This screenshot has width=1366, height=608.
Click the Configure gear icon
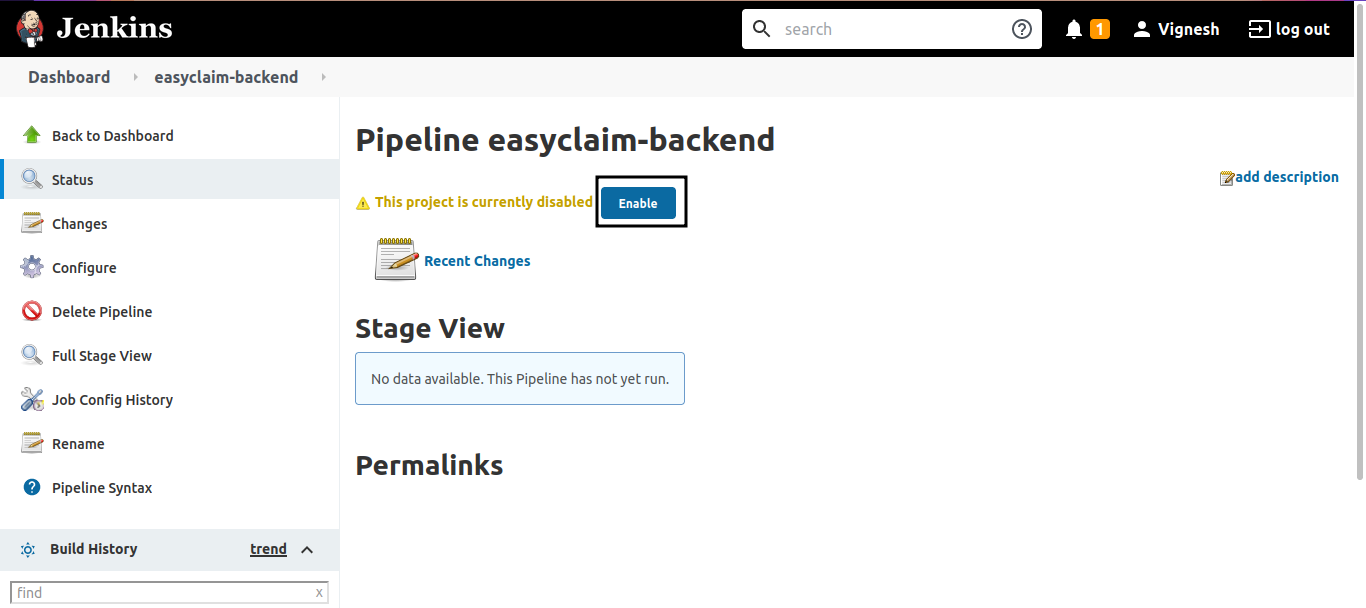32,267
